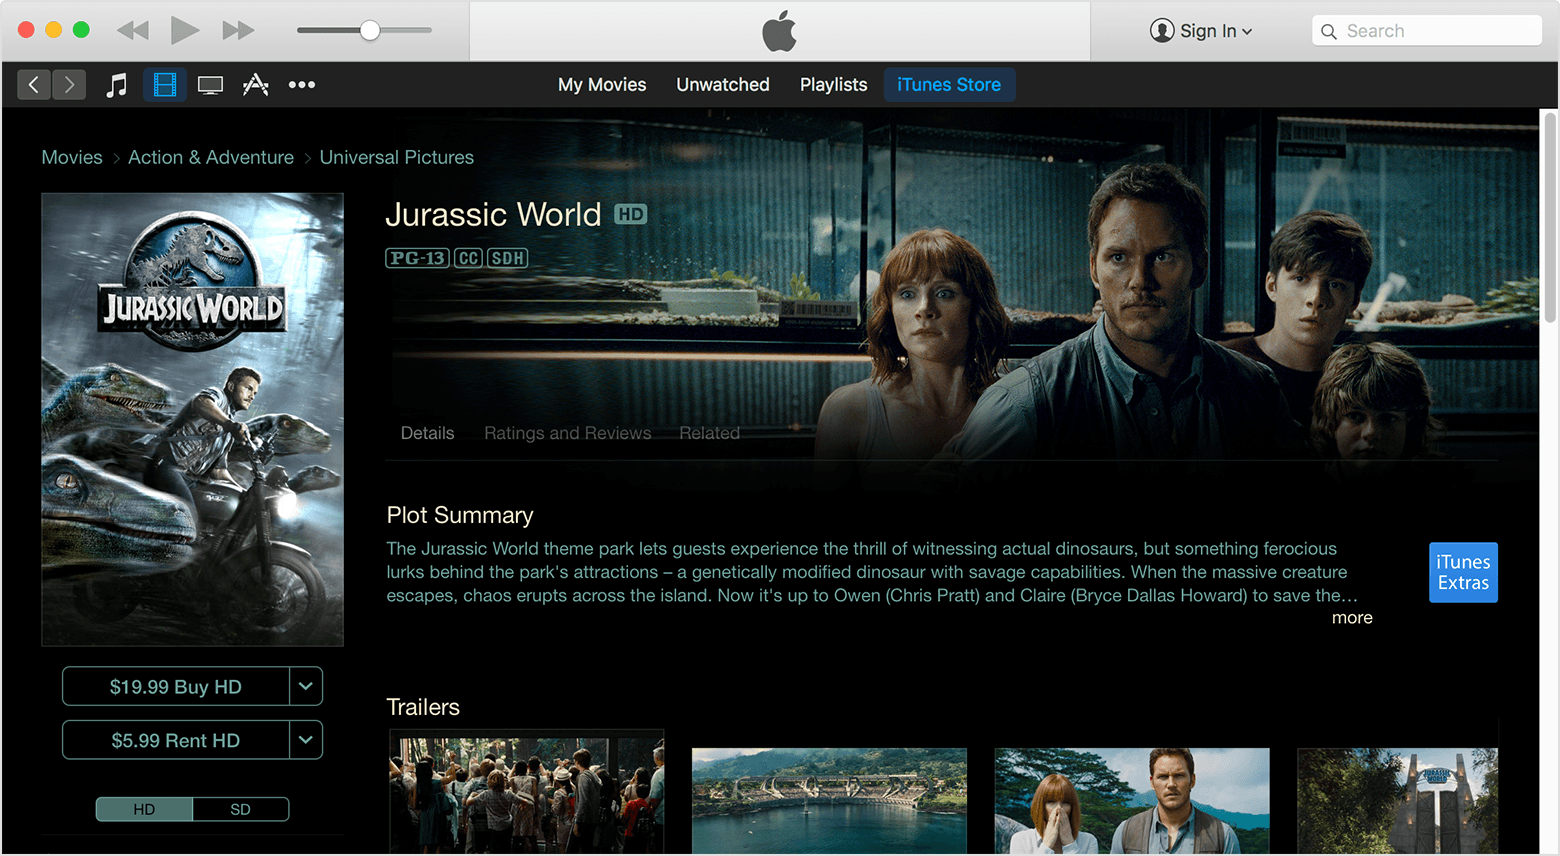Image resolution: width=1560 pixels, height=856 pixels.
Task: Open the Related tab
Action: coord(710,433)
